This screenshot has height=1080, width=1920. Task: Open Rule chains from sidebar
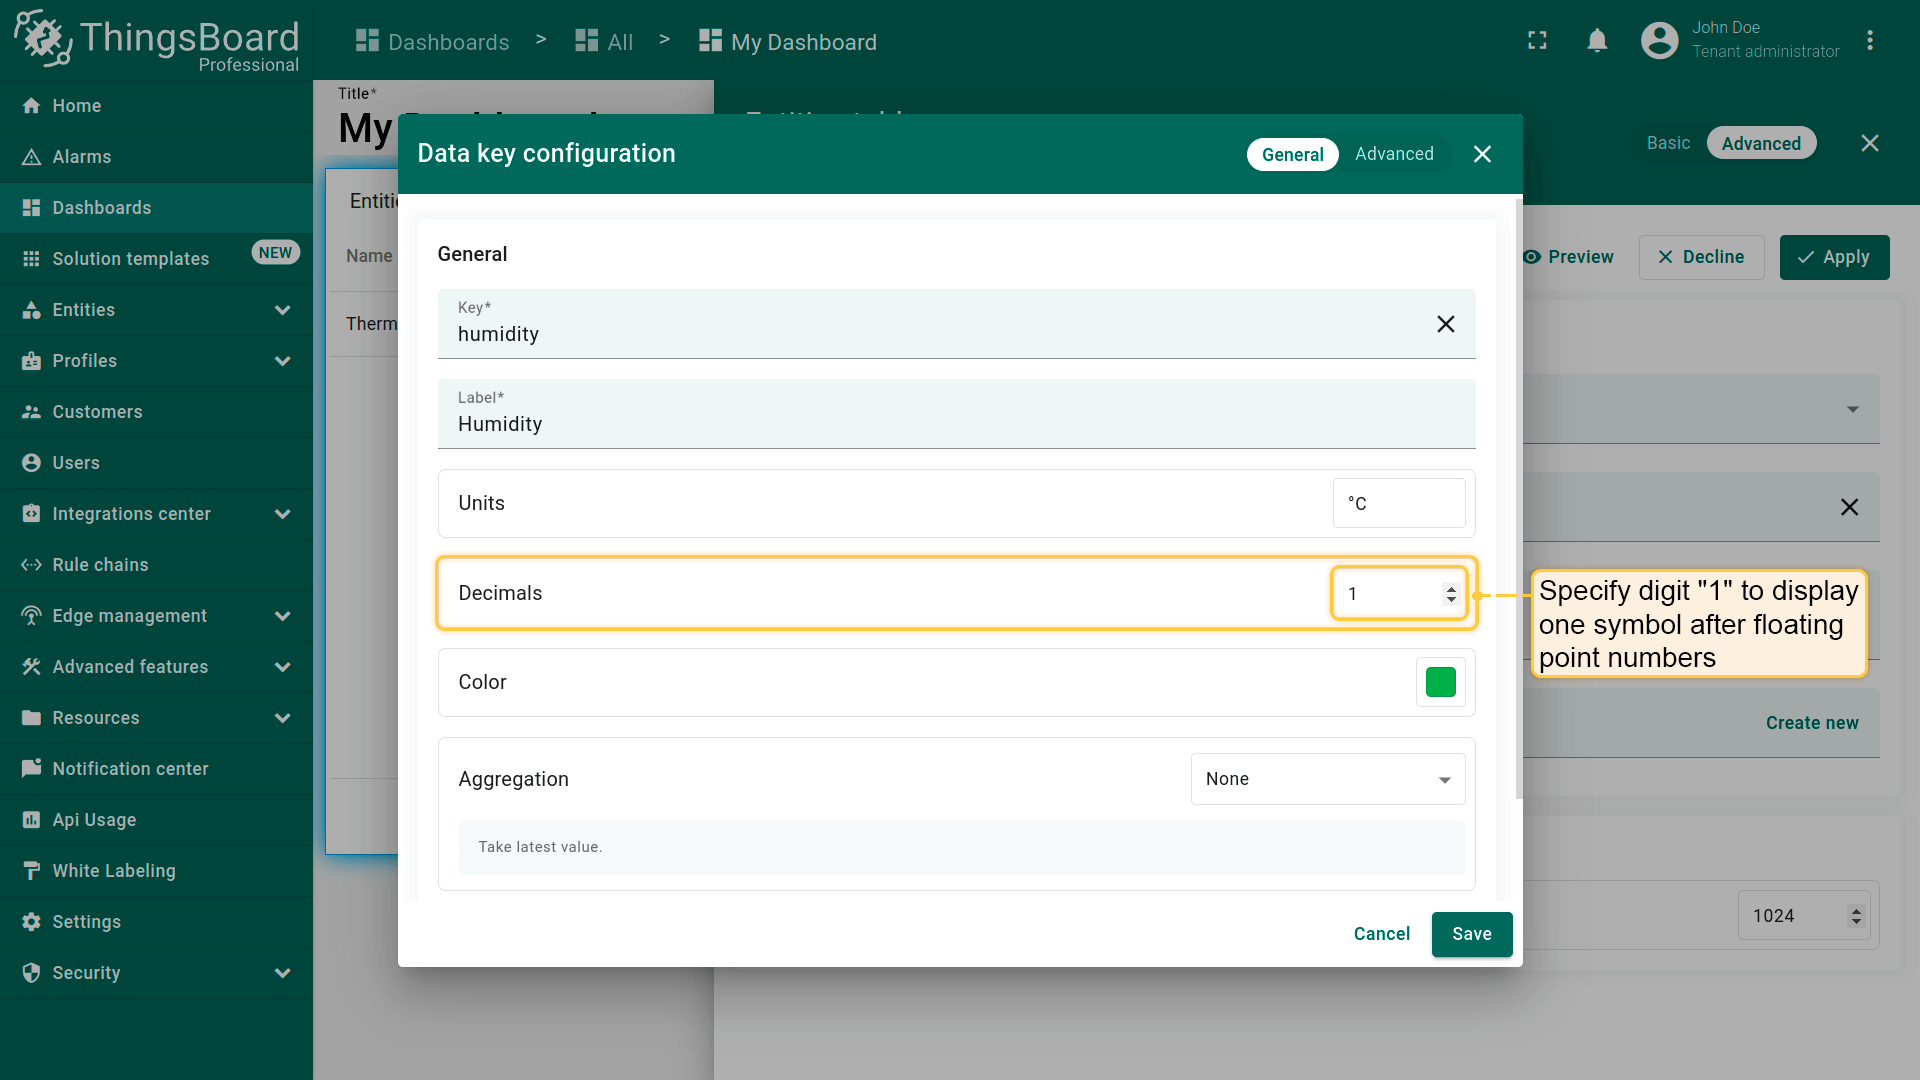pos(100,565)
